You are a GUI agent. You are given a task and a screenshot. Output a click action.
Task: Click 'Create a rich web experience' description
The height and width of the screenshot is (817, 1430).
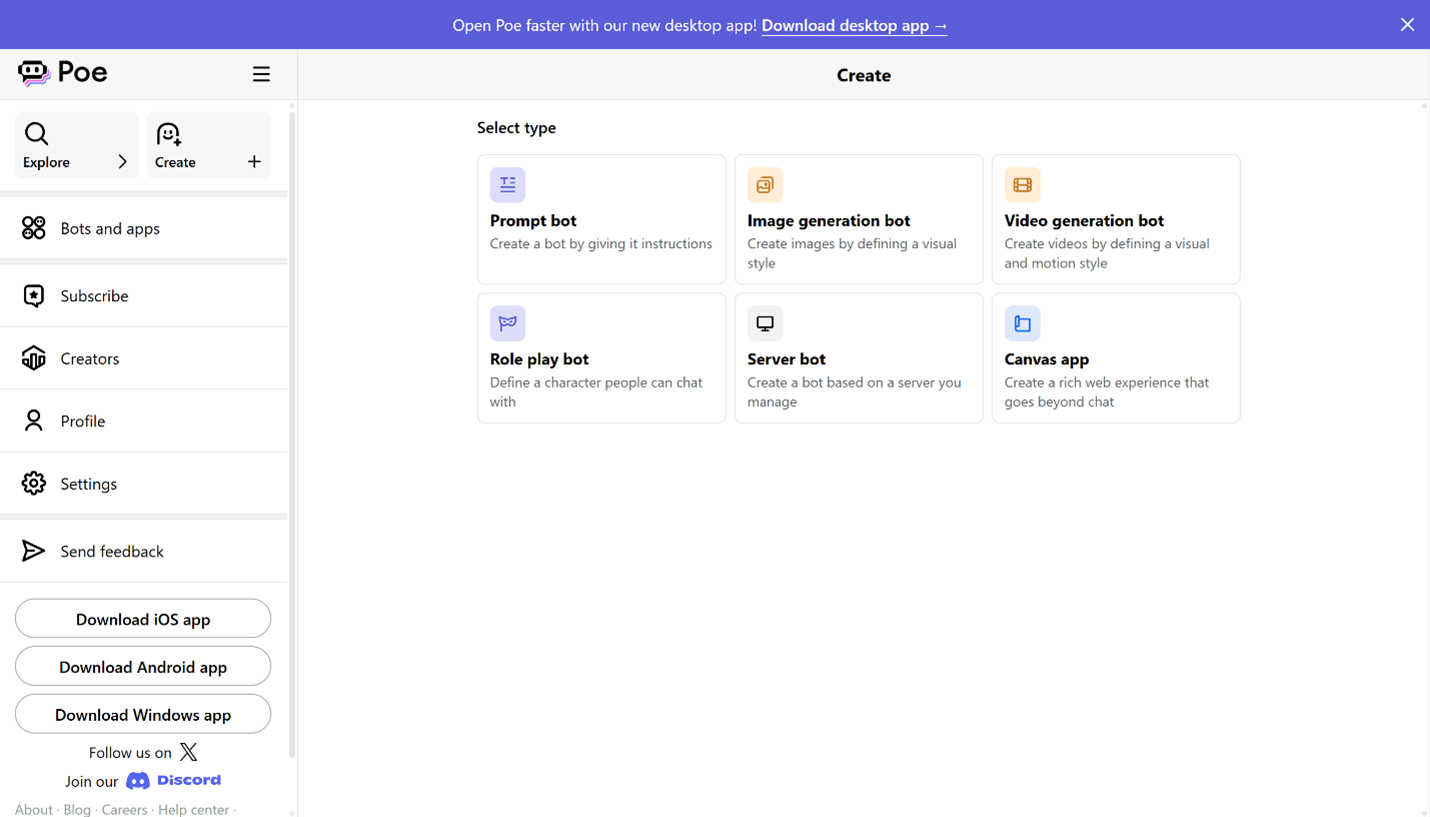(1107, 392)
